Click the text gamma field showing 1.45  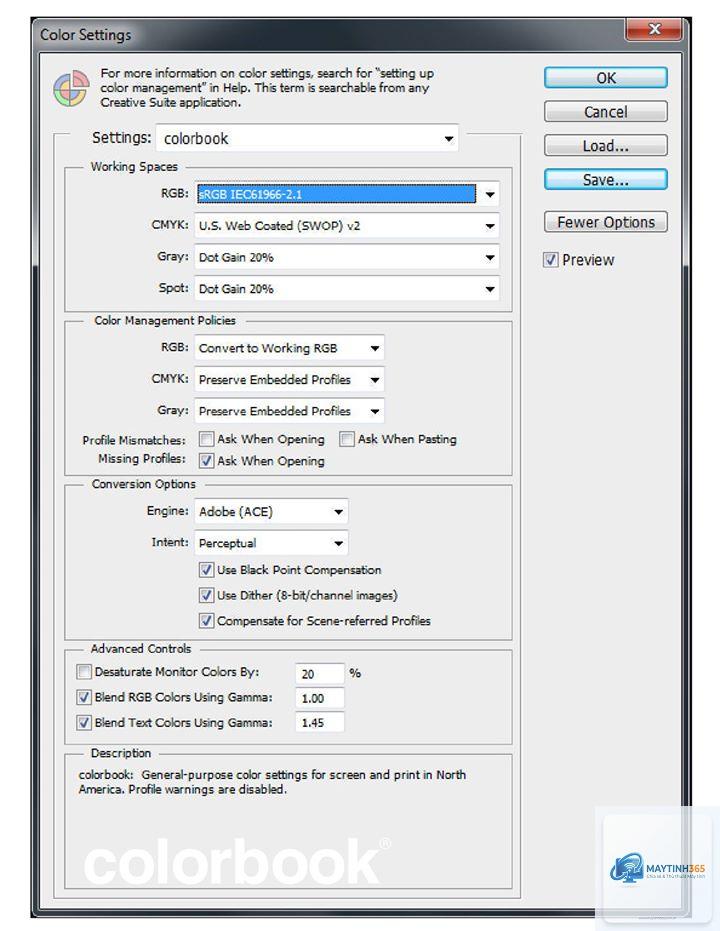pyautogui.click(x=320, y=723)
